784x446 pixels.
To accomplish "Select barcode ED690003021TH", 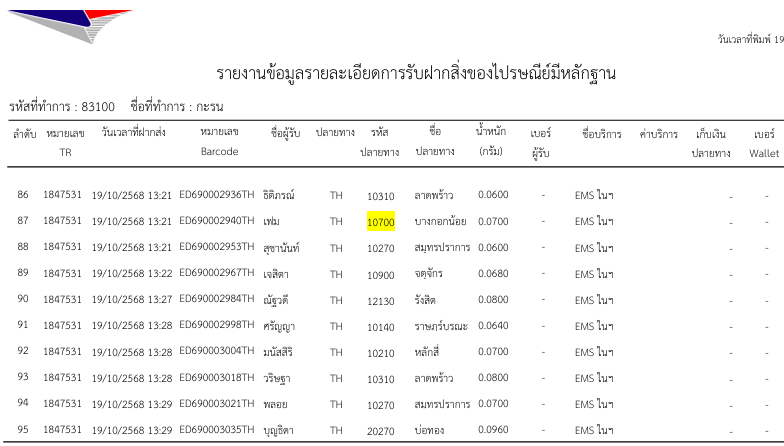I will pyautogui.click(x=216, y=402).
